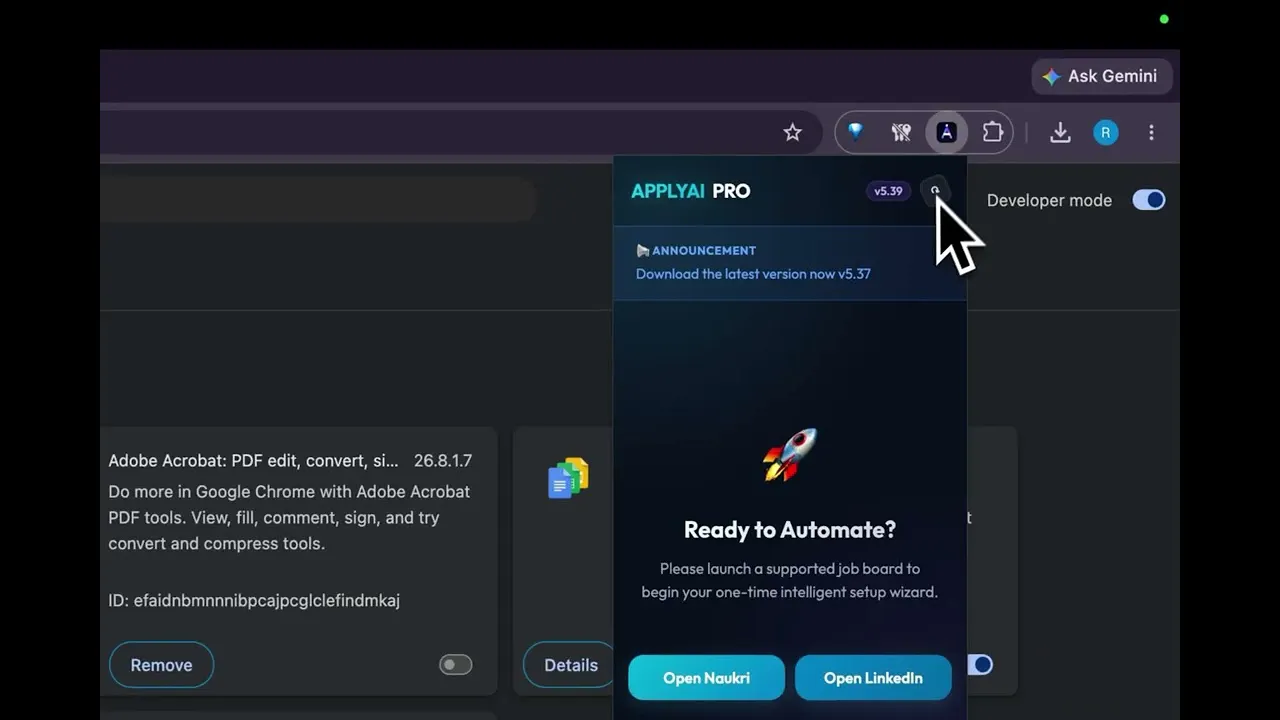
Task: Open the Download latest version v5.37 link
Action: point(753,274)
